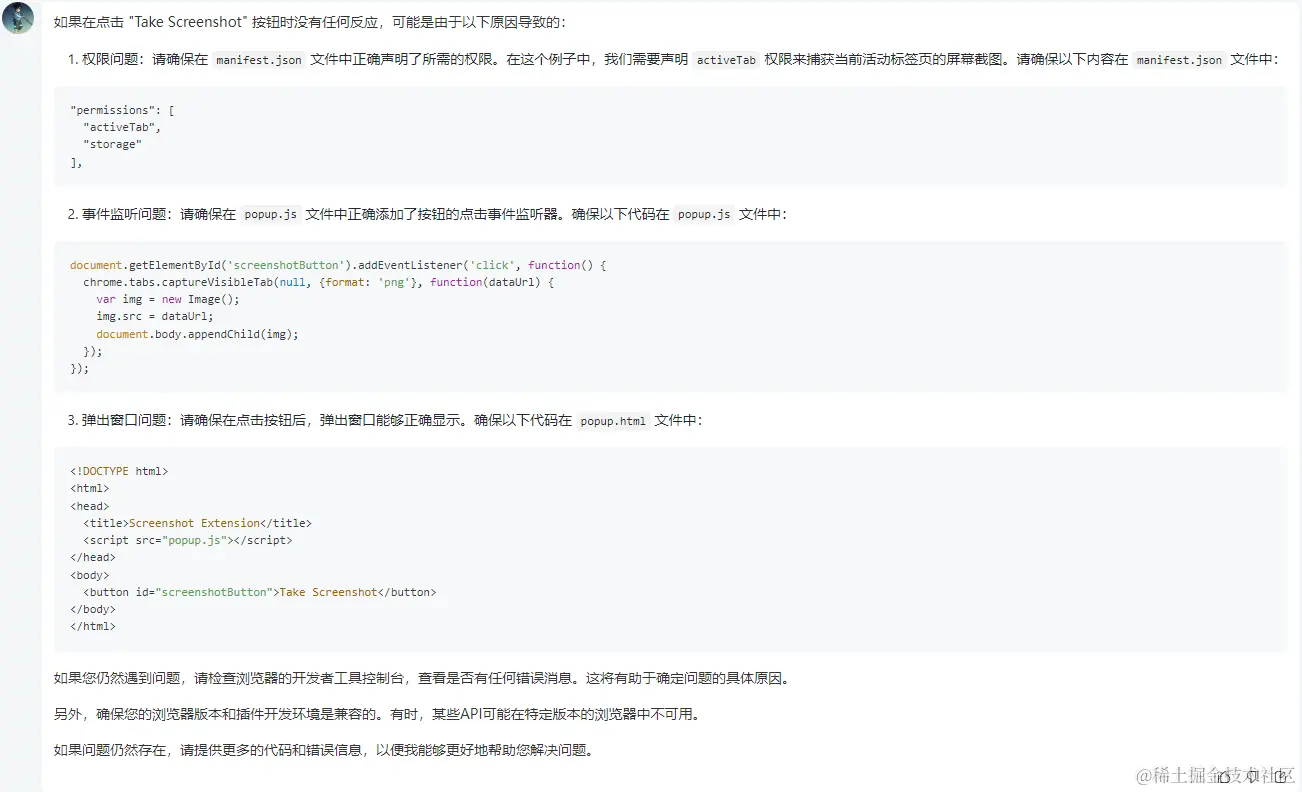The width and height of the screenshot is (1302, 792).
Task: Click the <head> opening tag line
Action: click(x=89, y=506)
